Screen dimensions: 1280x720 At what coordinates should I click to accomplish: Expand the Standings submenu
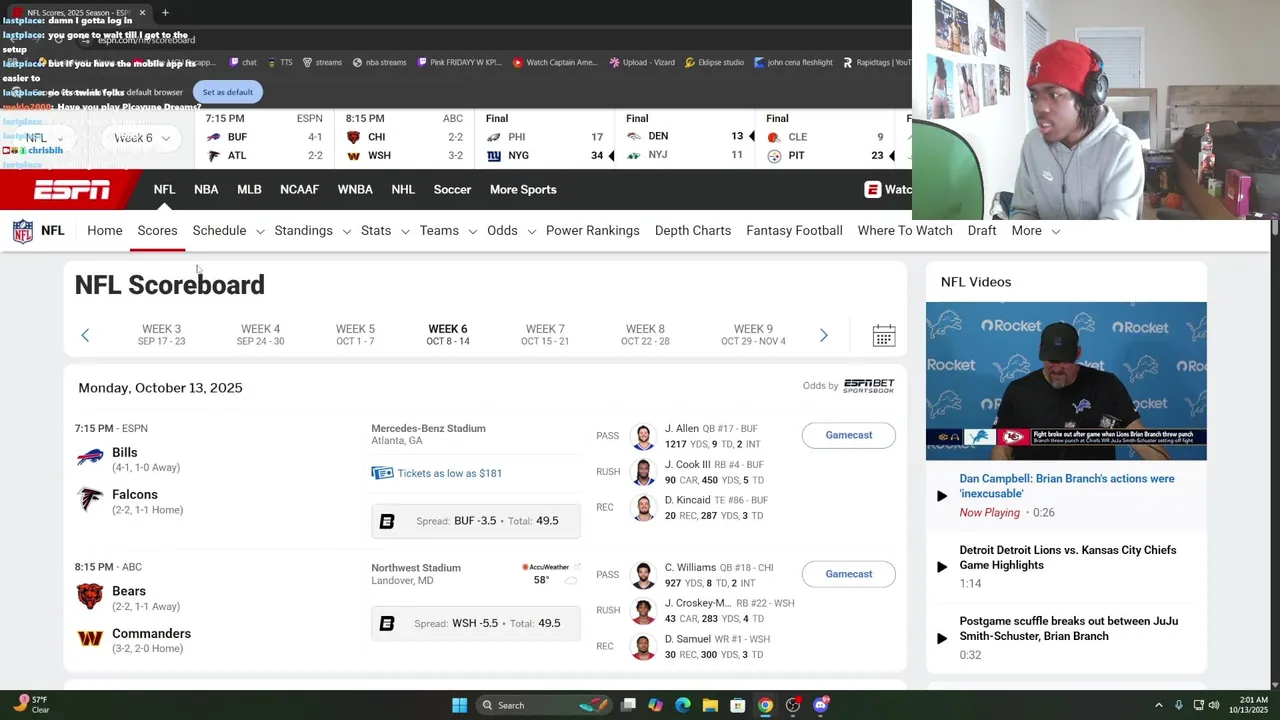point(347,232)
